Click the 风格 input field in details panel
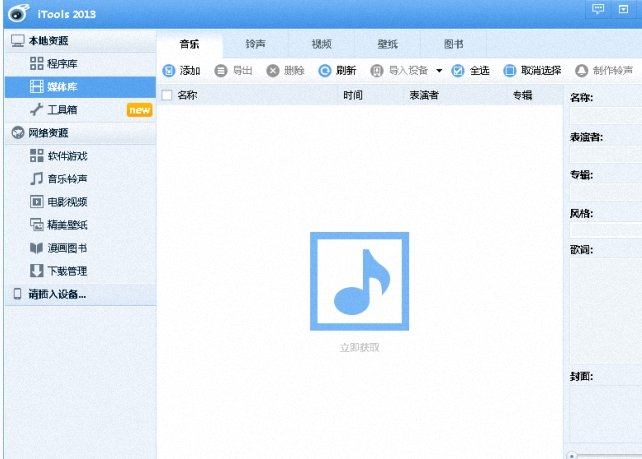 (x=606, y=230)
